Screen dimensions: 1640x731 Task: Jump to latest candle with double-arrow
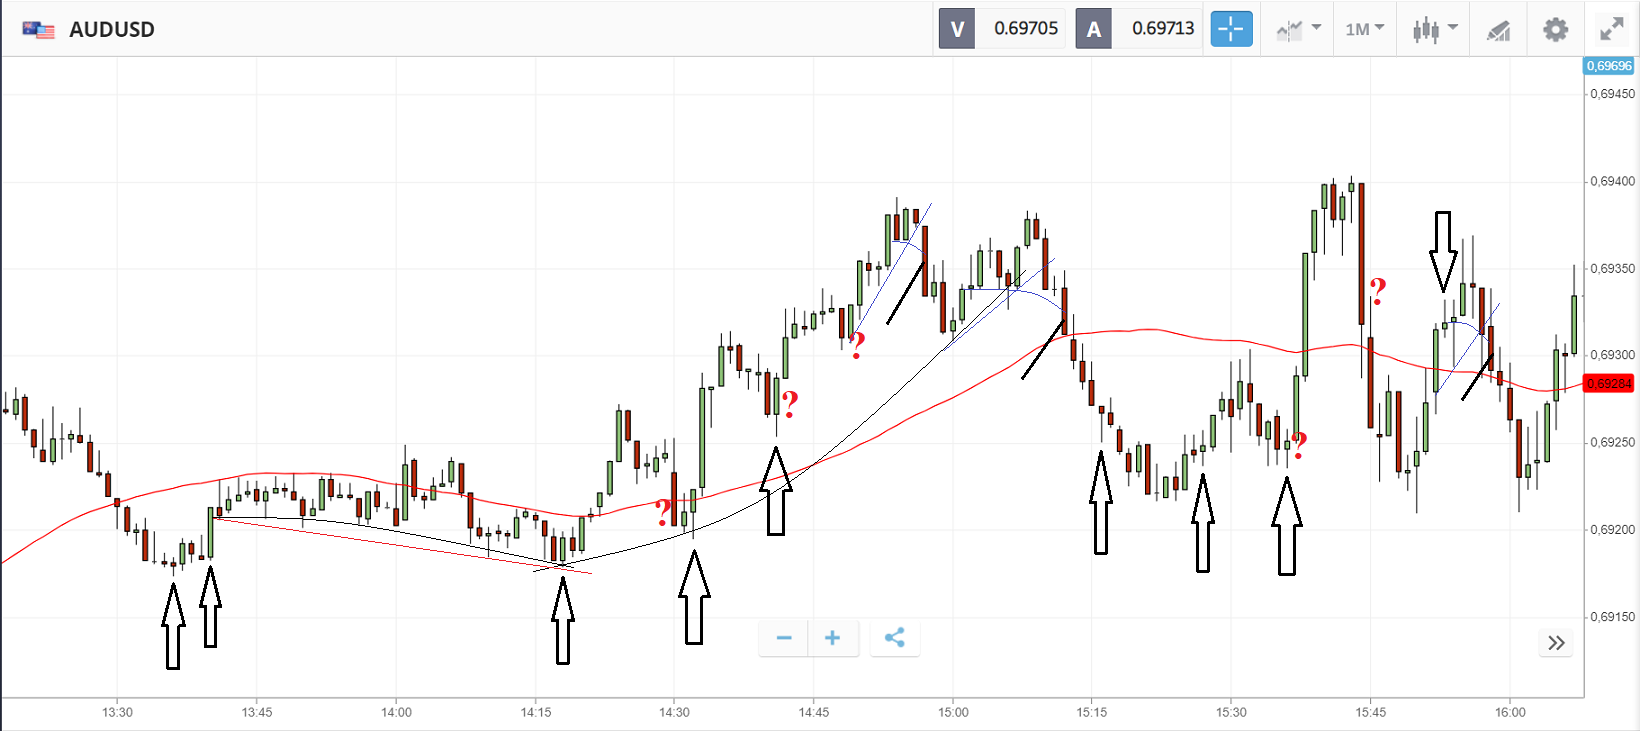click(1556, 643)
